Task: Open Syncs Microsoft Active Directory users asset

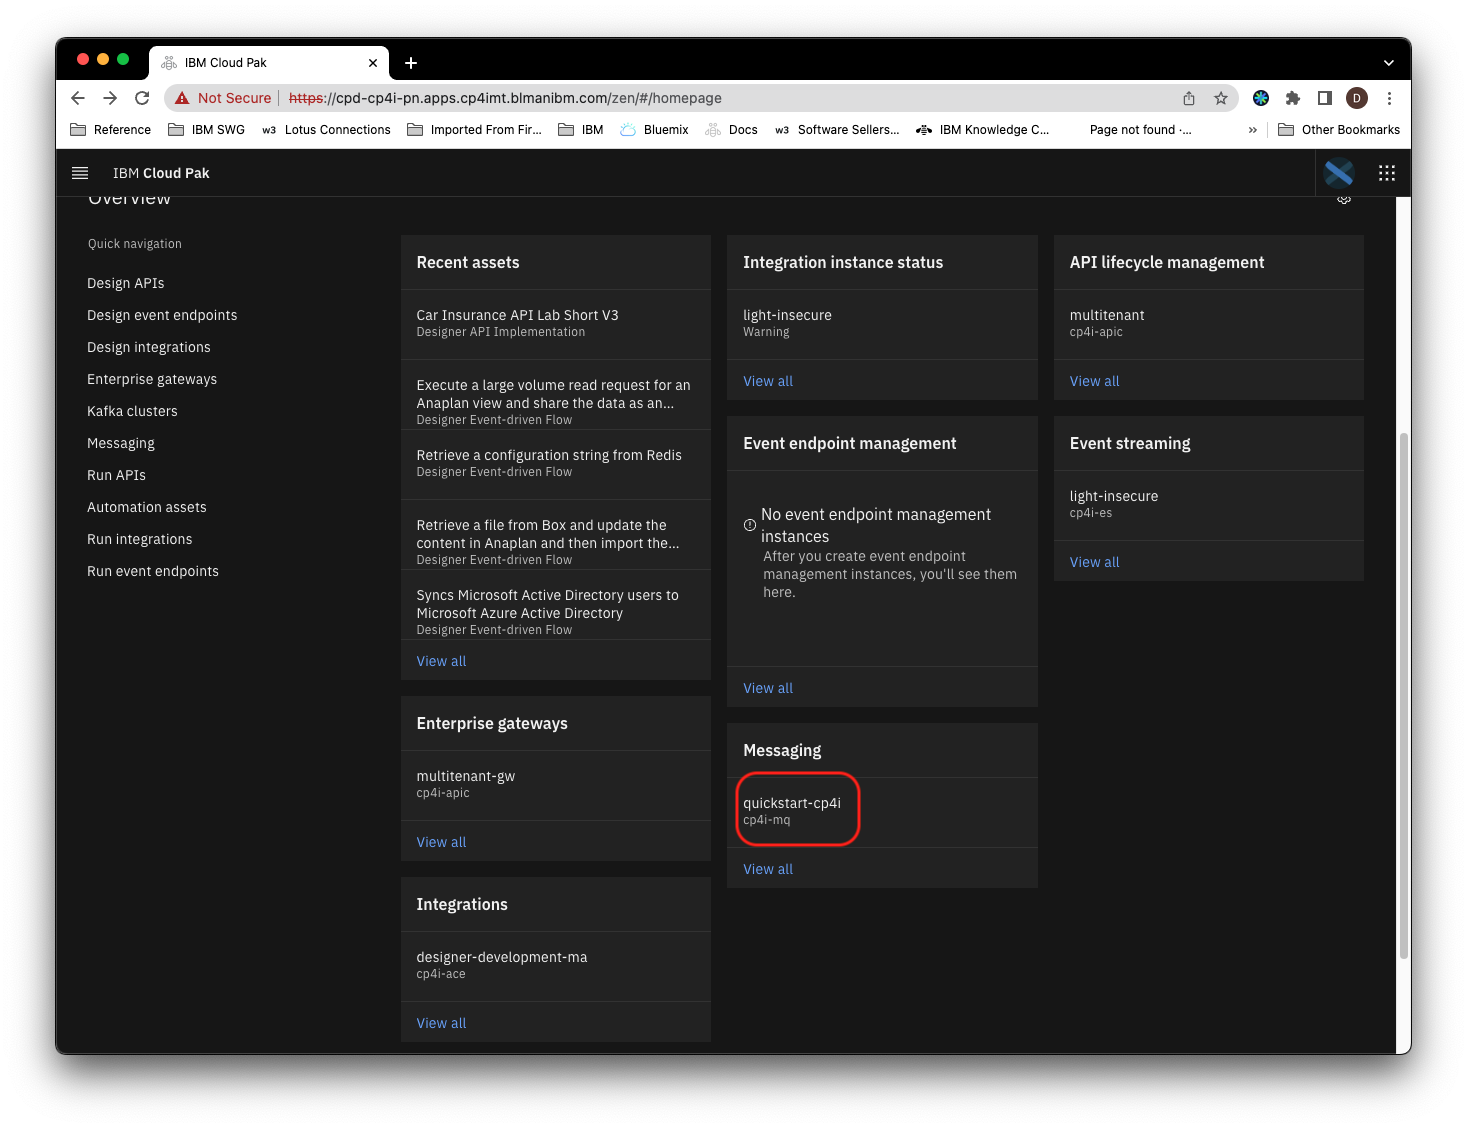Action: click(x=555, y=604)
